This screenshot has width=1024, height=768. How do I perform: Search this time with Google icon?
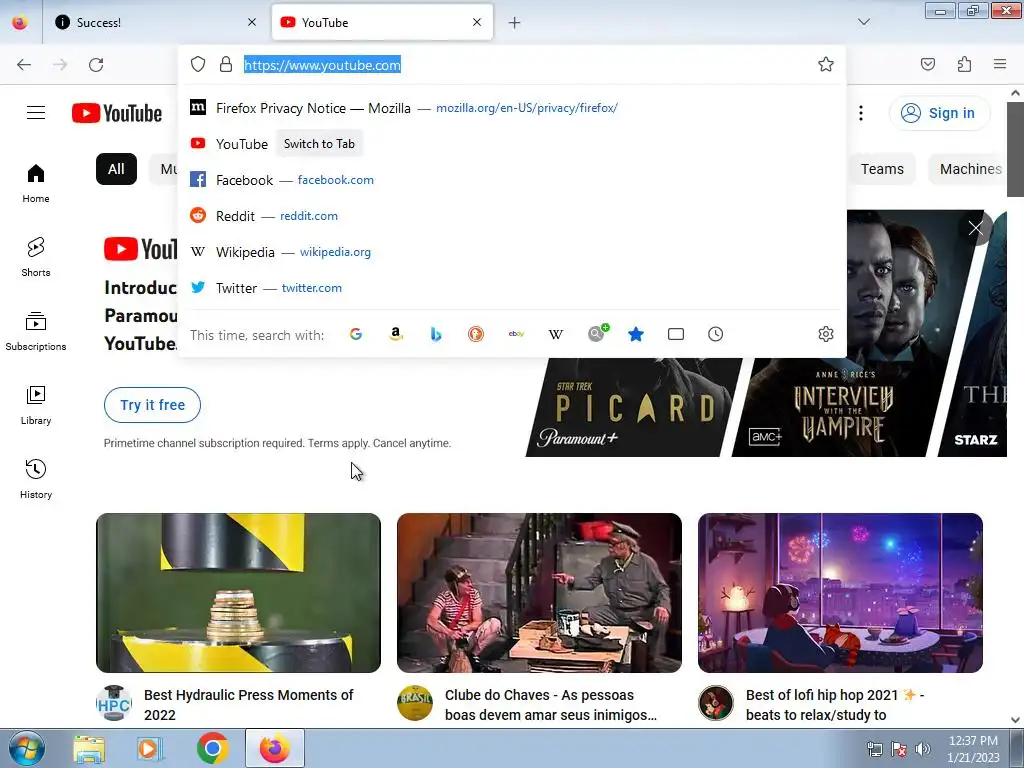pos(356,334)
